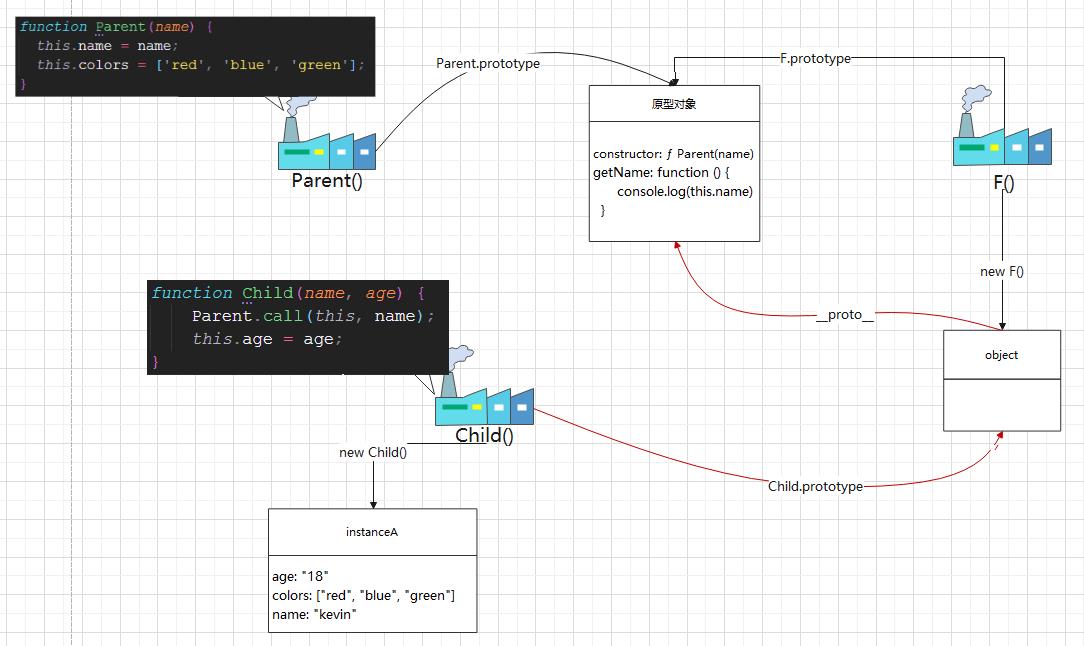Click the colors property in instanceA
This screenshot has width=1084, height=646.
pyautogui.click(x=363, y=595)
